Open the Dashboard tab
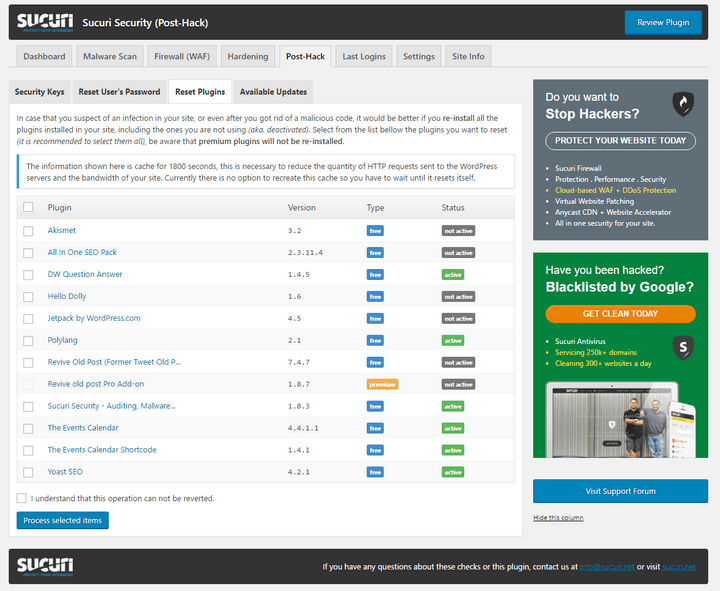Image resolution: width=720 pixels, height=591 pixels. click(x=44, y=56)
